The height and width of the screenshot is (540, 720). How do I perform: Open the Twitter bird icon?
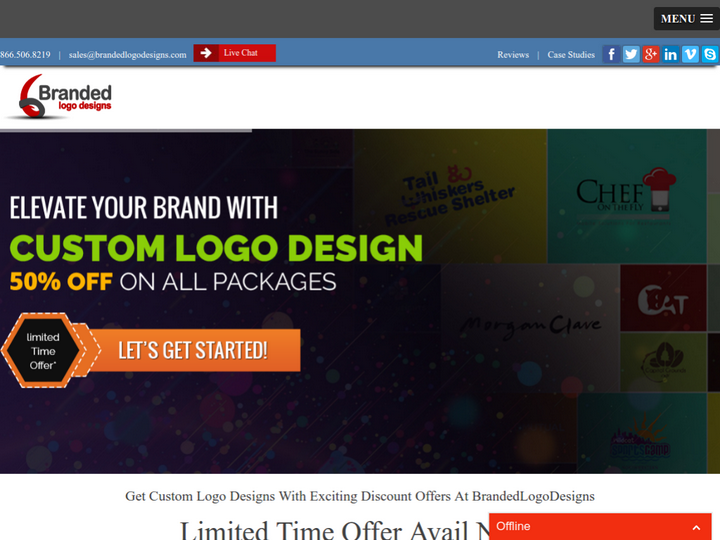point(631,54)
